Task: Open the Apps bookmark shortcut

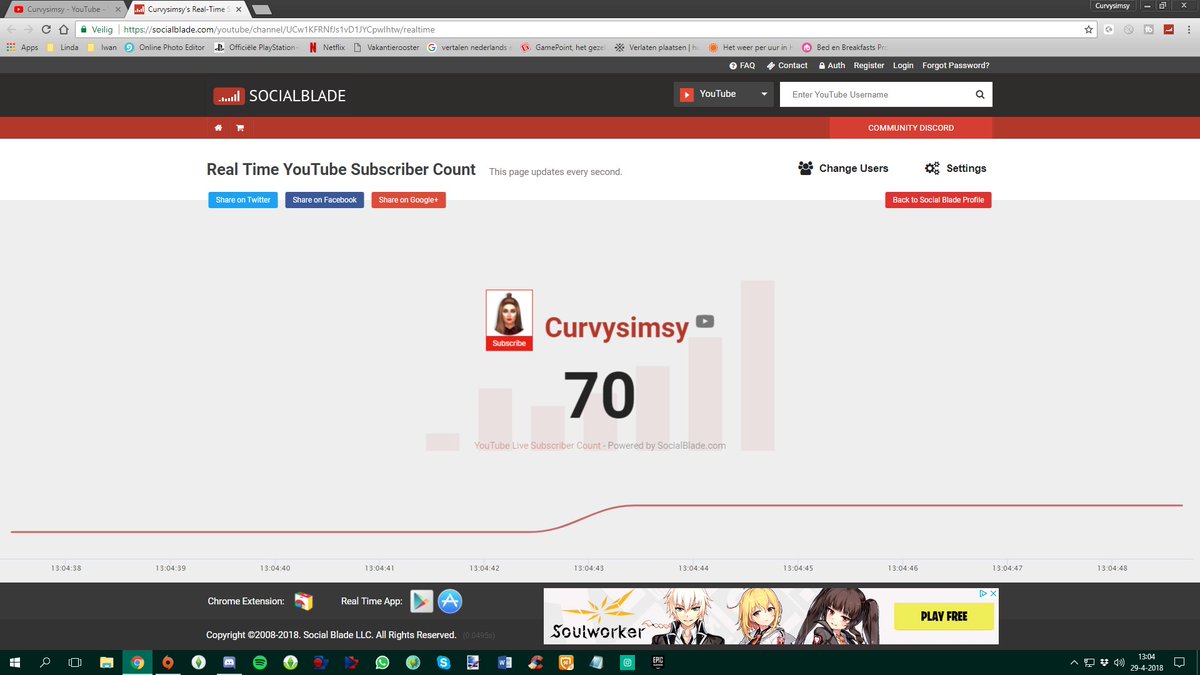Action: pyautogui.click(x=22, y=47)
